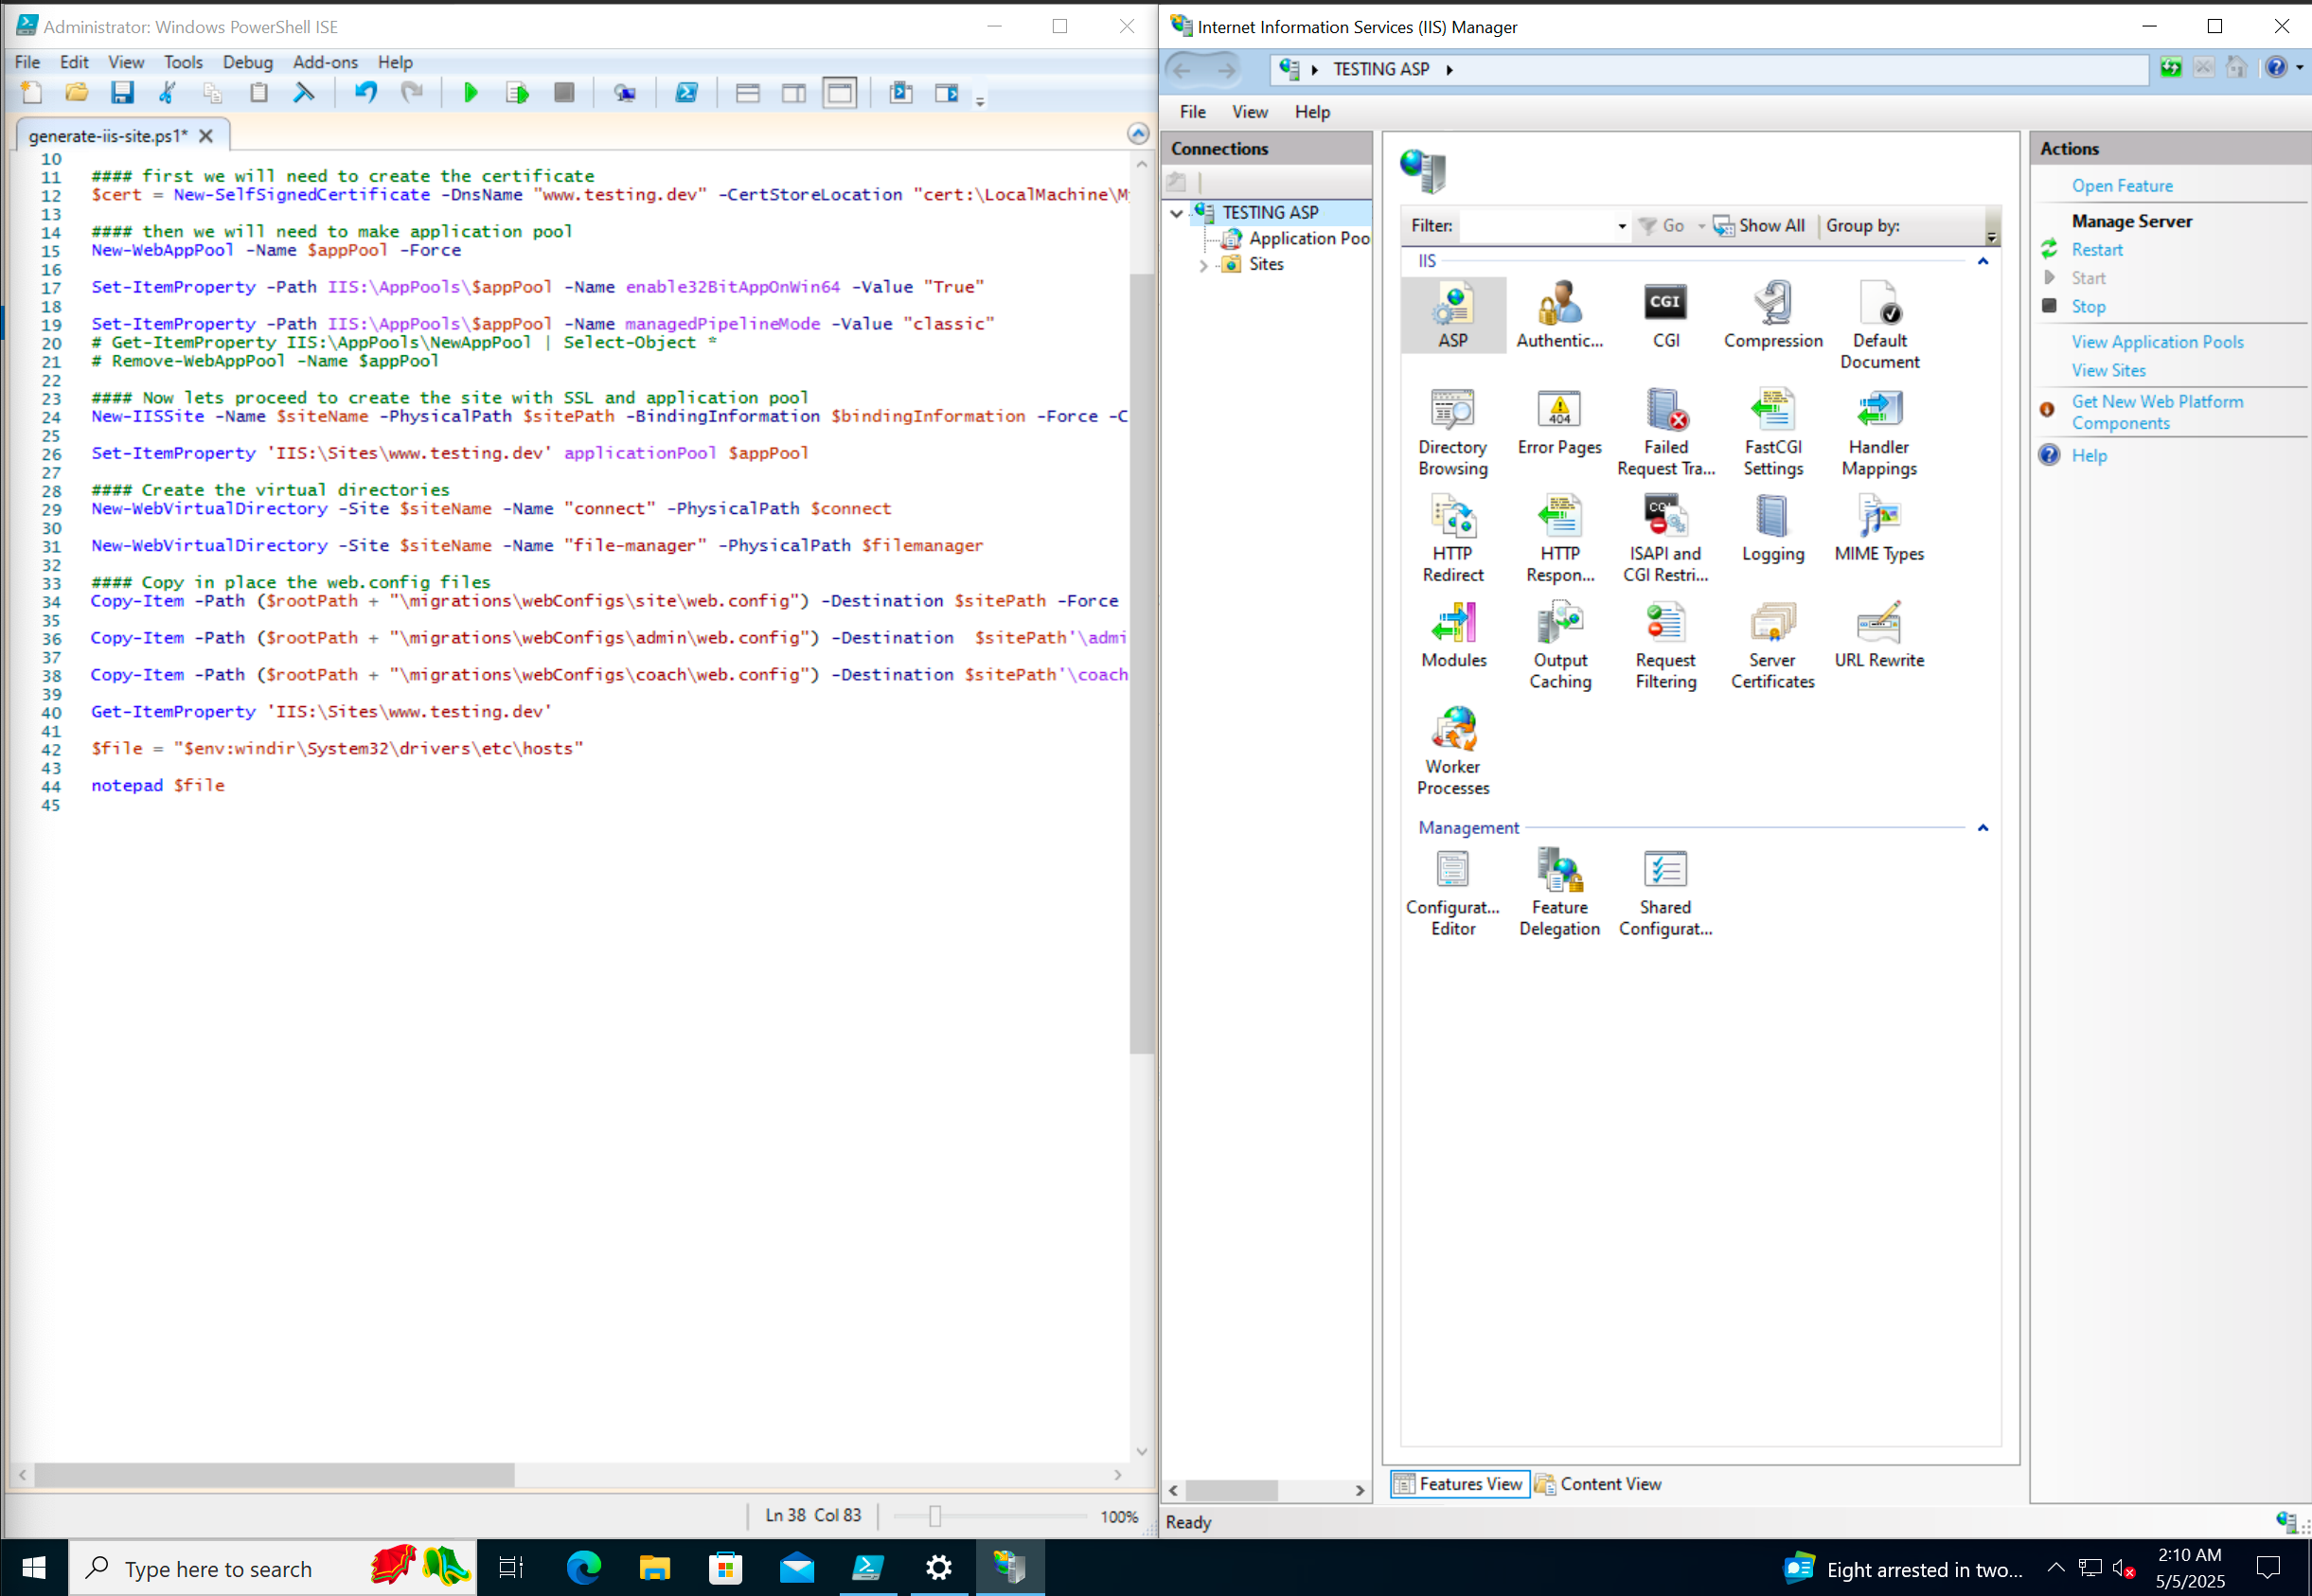
Task: Open Server Certificates feature
Action: pos(1773,645)
